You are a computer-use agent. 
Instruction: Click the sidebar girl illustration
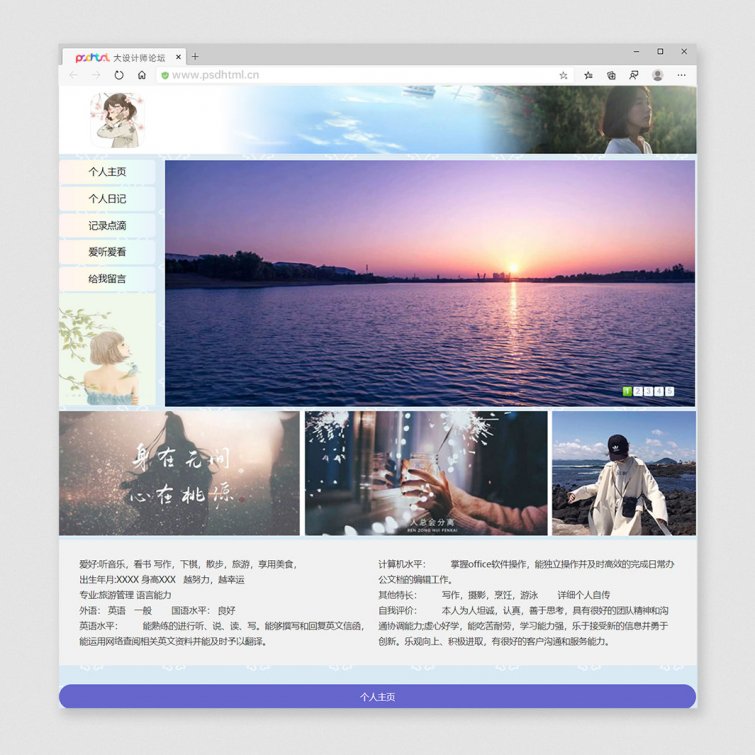107,350
